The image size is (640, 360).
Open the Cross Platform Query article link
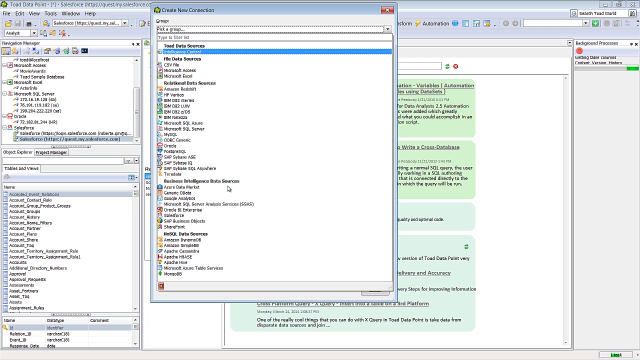343,304
